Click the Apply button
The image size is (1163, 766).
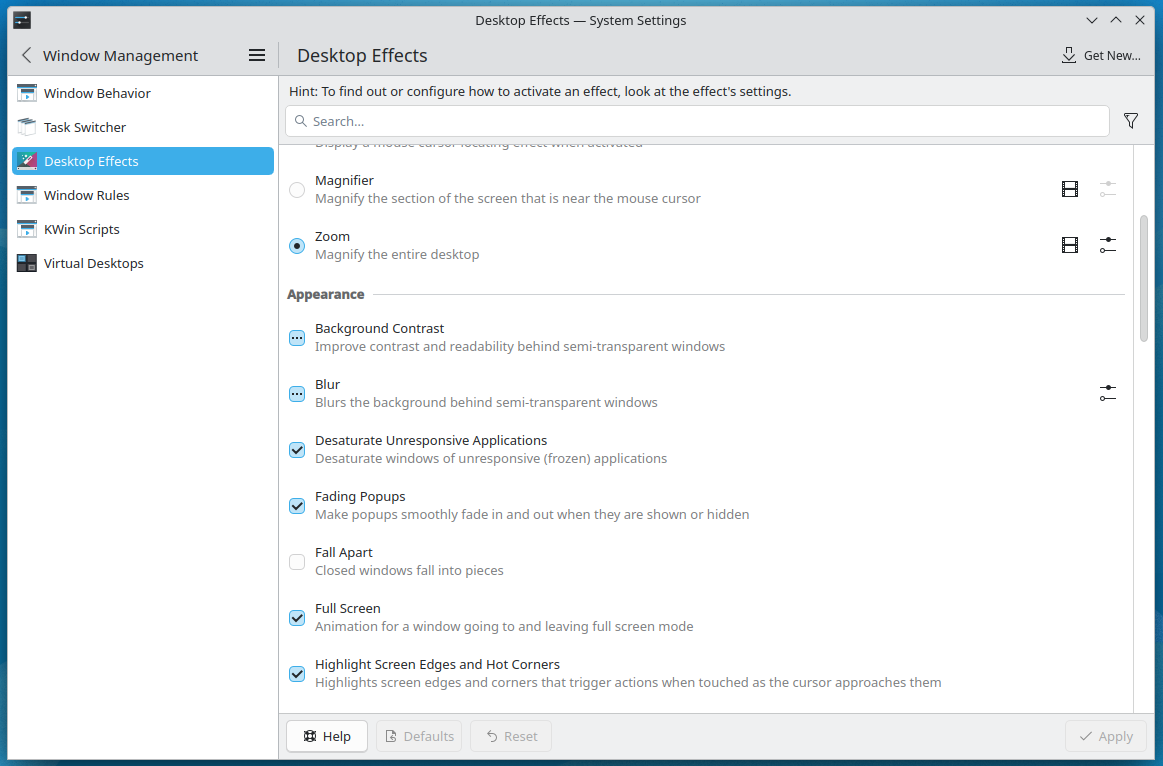tap(1106, 736)
